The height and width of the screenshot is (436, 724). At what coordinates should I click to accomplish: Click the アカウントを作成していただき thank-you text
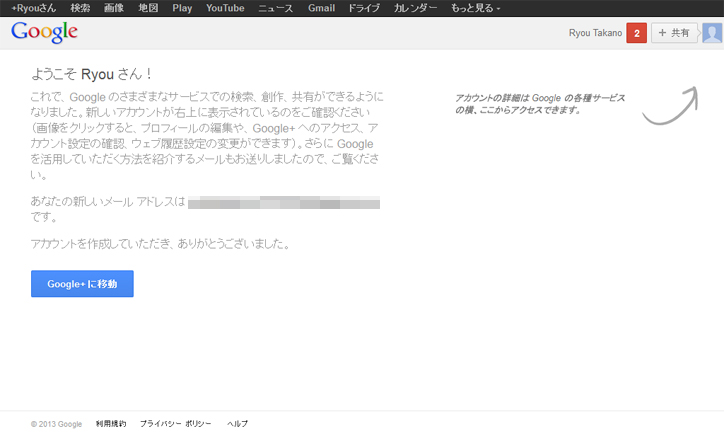pyautogui.click(x=160, y=243)
